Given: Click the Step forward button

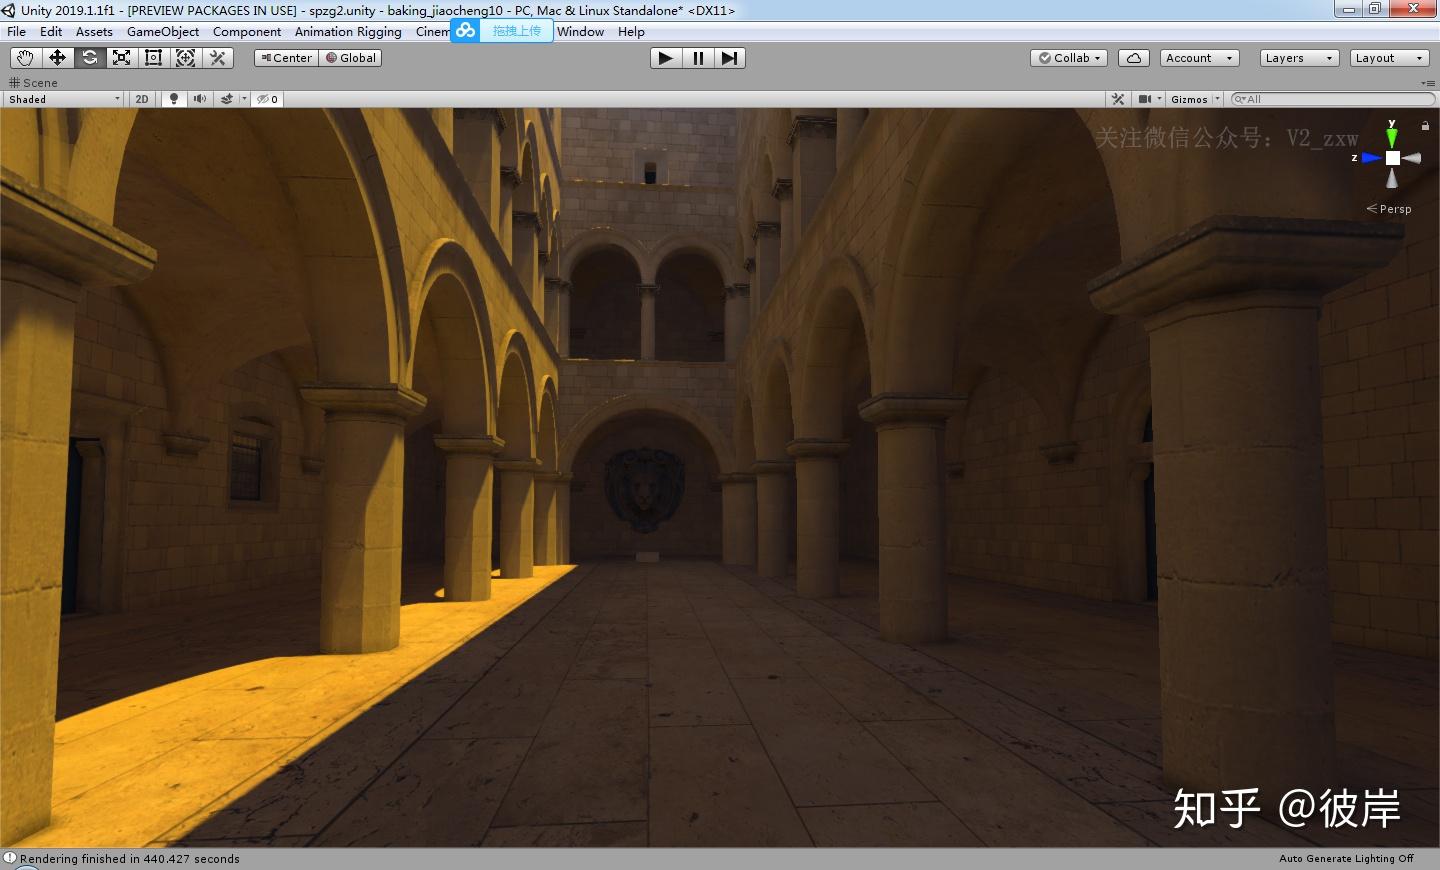Looking at the screenshot, I should point(729,58).
